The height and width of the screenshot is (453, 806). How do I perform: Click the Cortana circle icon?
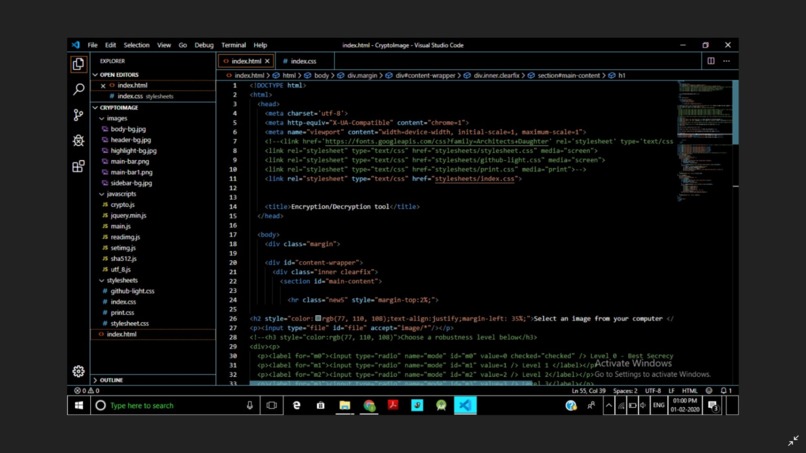coord(101,405)
